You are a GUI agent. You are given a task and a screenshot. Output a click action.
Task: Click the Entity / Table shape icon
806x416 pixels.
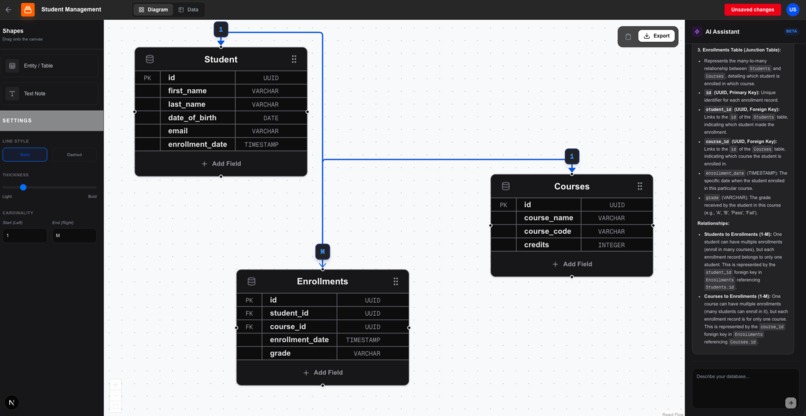pyautogui.click(x=13, y=66)
